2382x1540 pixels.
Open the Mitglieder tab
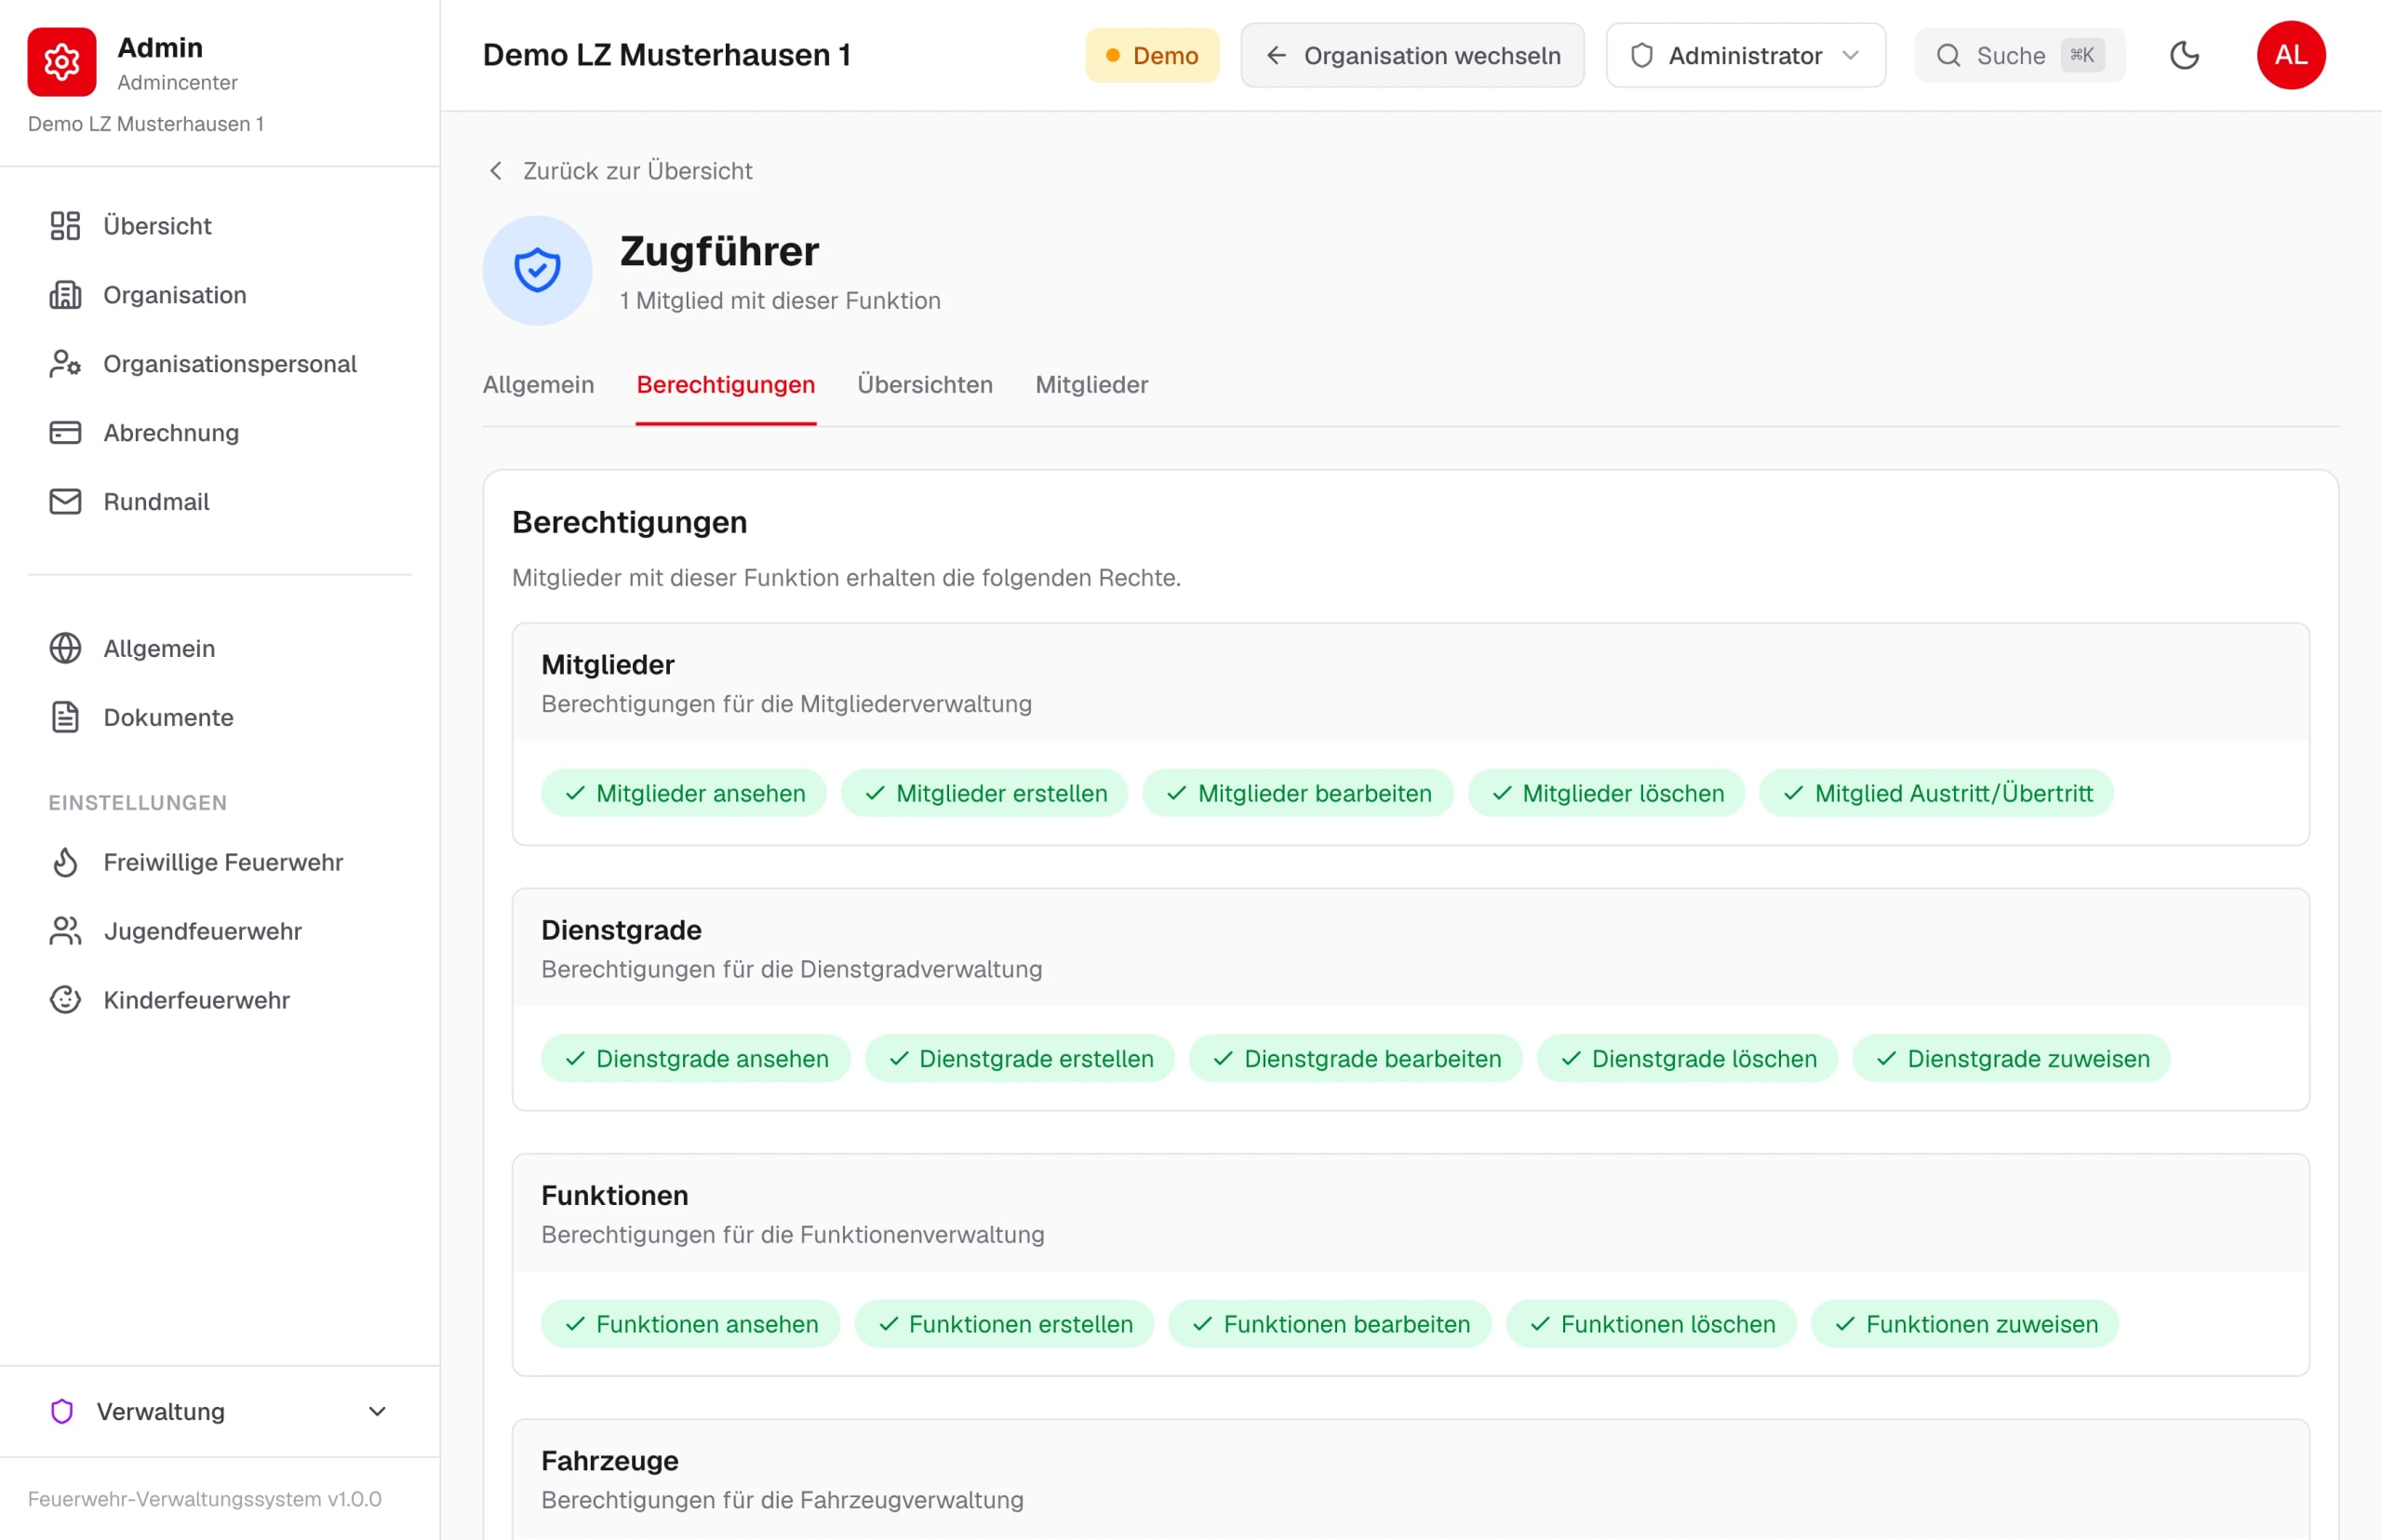(x=1092, y=385)
